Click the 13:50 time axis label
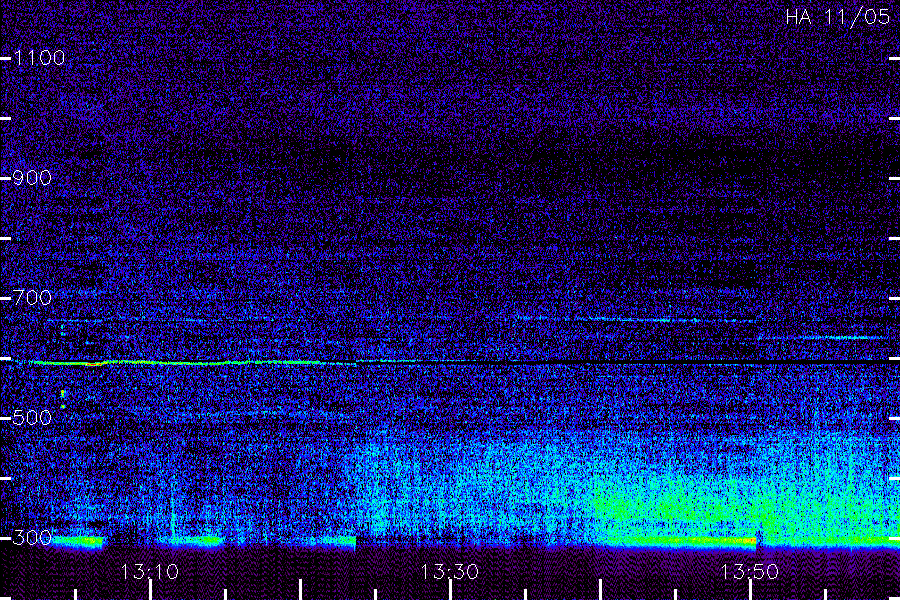Image resolution: width=900 pixels, height=600 pixels. click(x=750, y=572)
